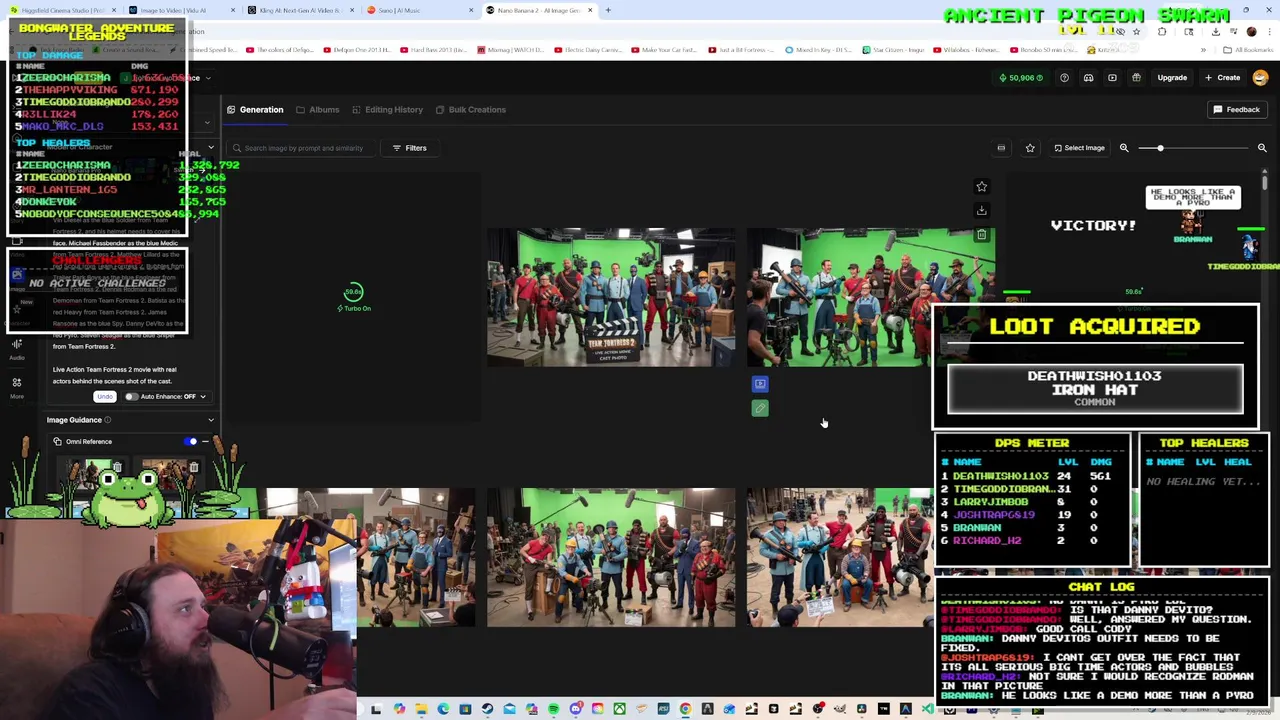Open the help question-mark icon in header

click(1064, 78)
